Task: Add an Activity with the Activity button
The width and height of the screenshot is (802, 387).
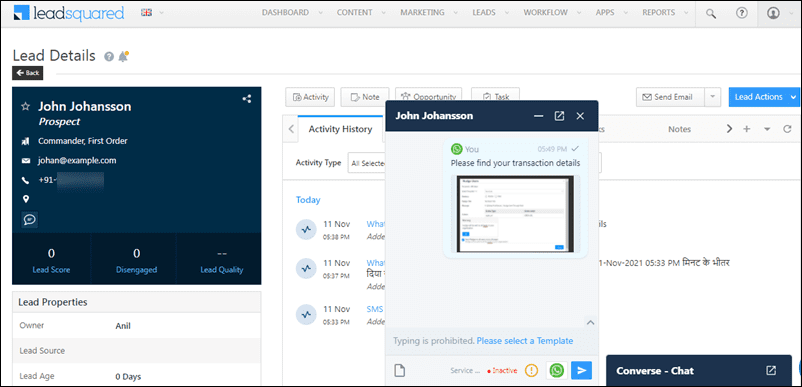Action: [x=310, y=97]
